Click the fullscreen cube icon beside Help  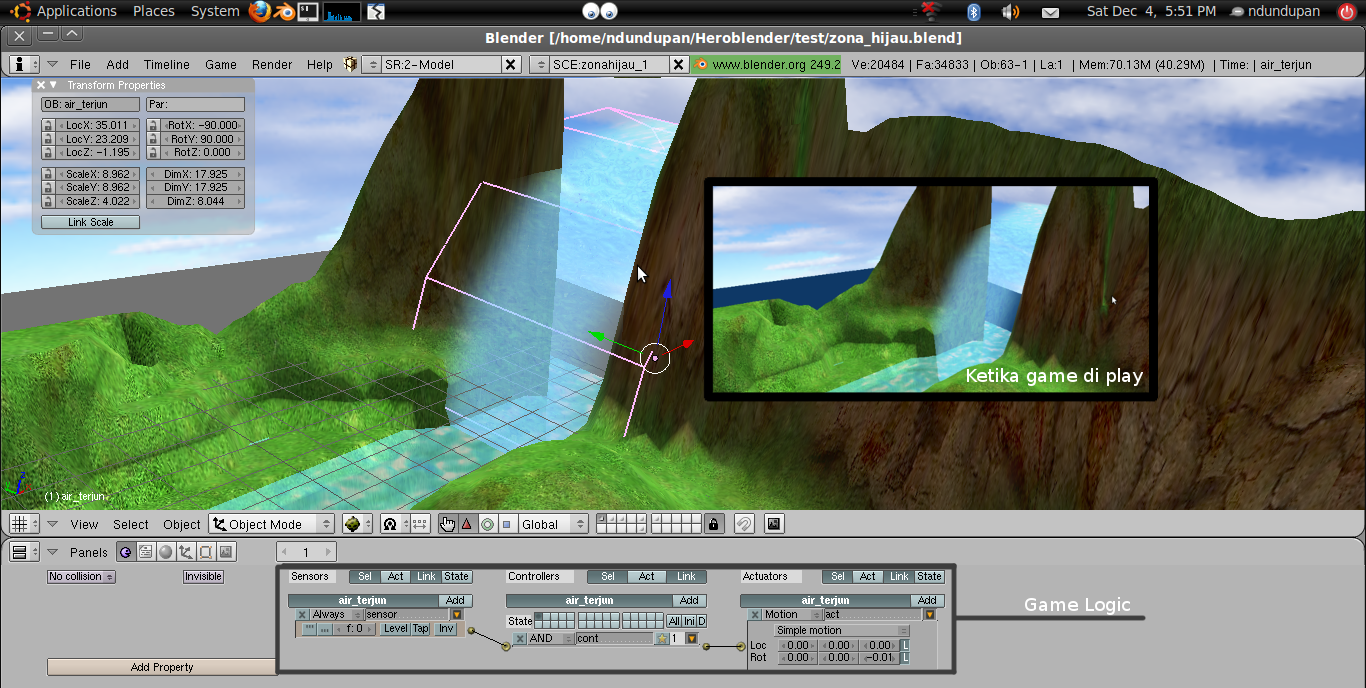coord(350,64)
